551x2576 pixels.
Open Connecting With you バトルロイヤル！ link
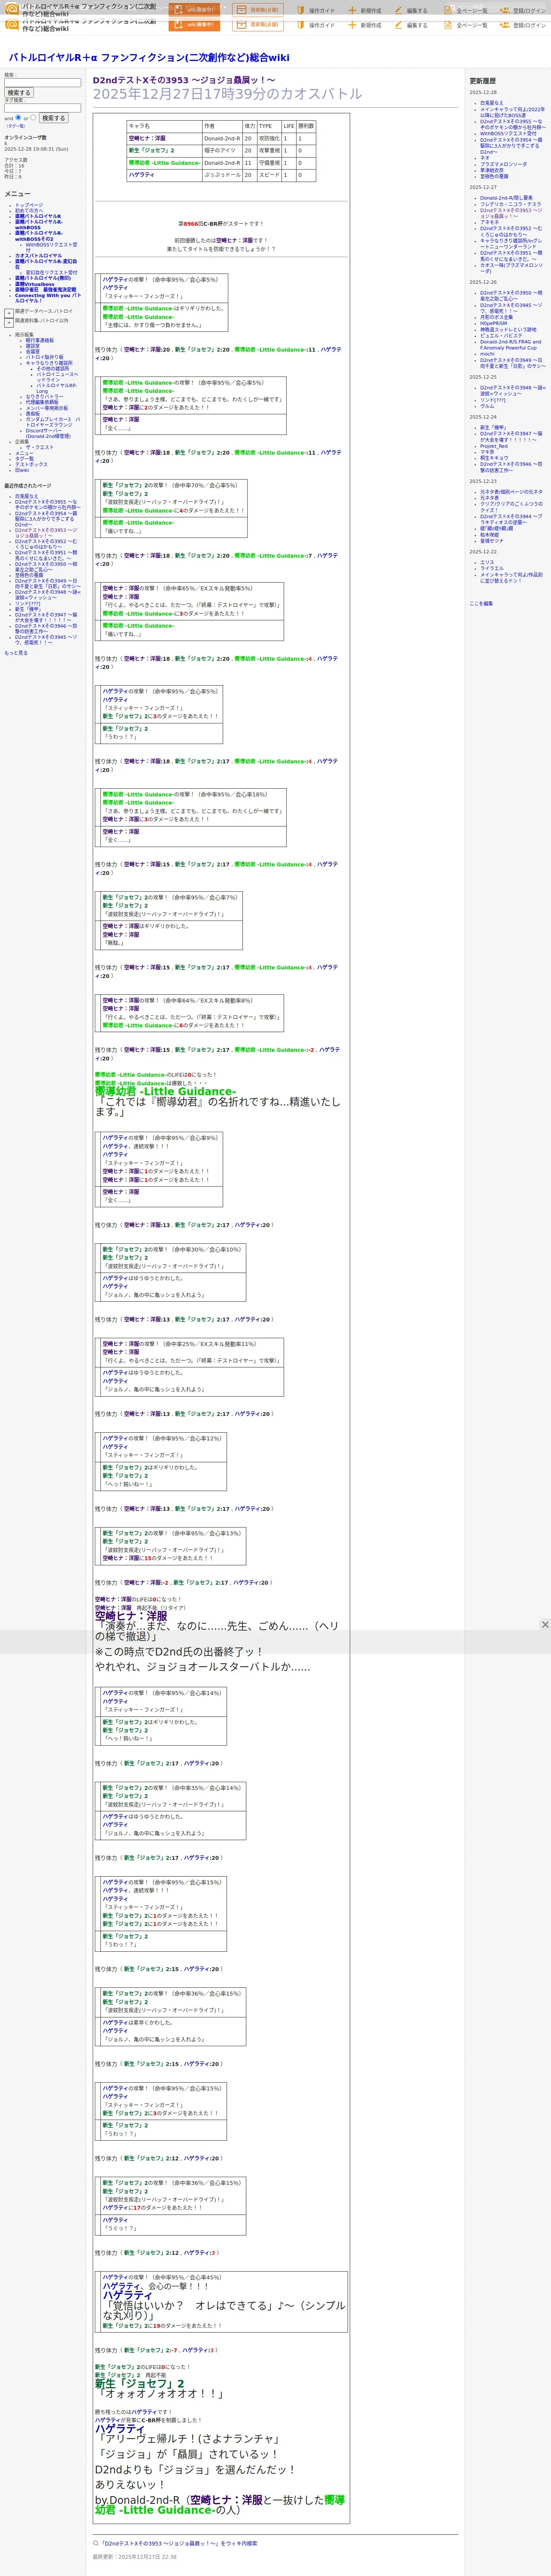coord(48,298)
